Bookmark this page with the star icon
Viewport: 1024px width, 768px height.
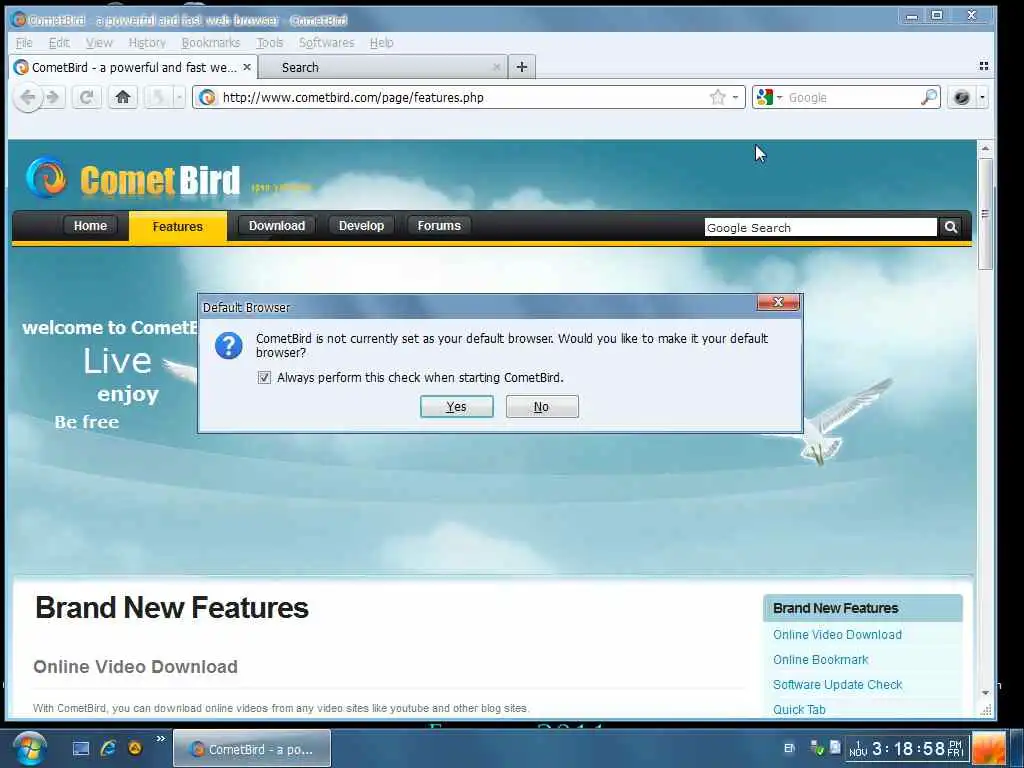point(717,98)
